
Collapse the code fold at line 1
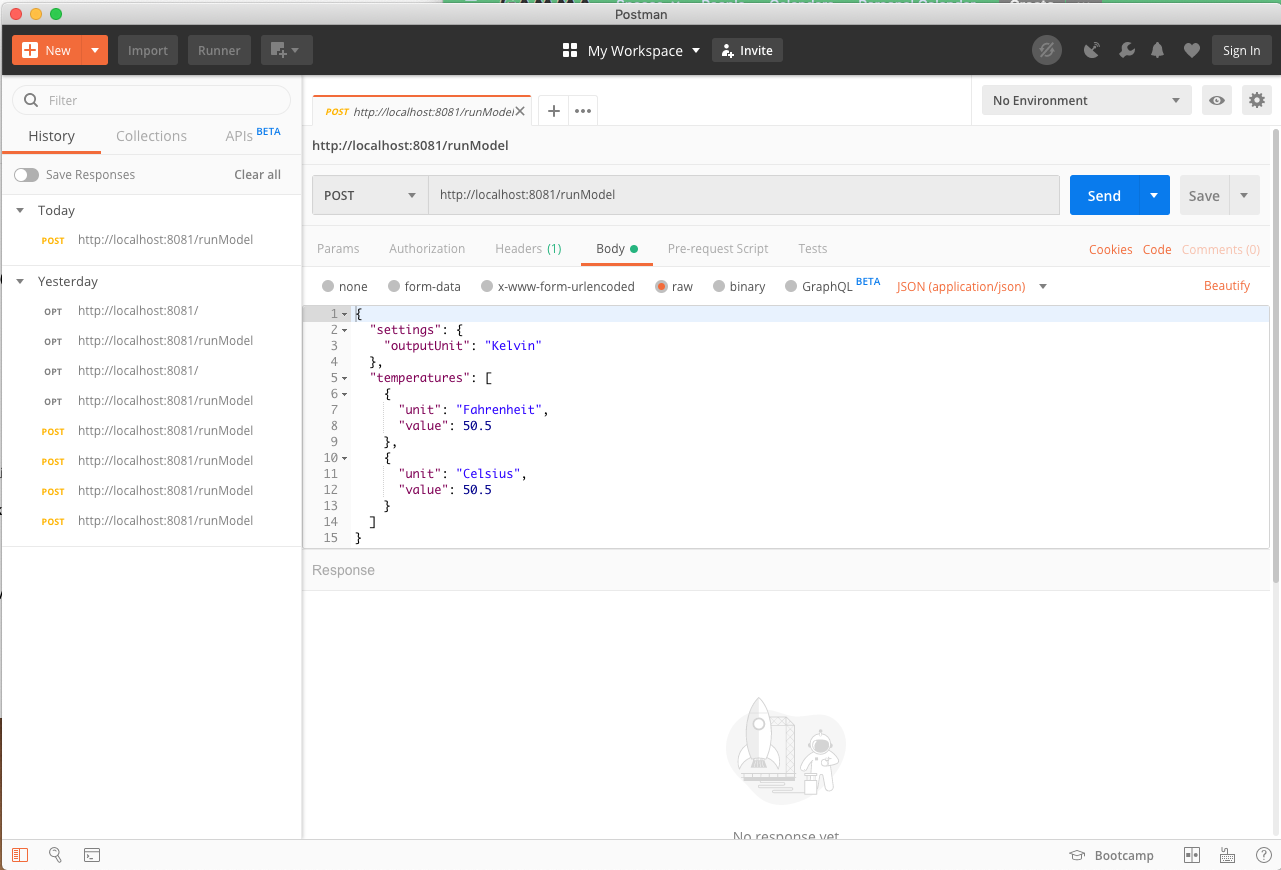pyautogui.click(x=344, y=314)
